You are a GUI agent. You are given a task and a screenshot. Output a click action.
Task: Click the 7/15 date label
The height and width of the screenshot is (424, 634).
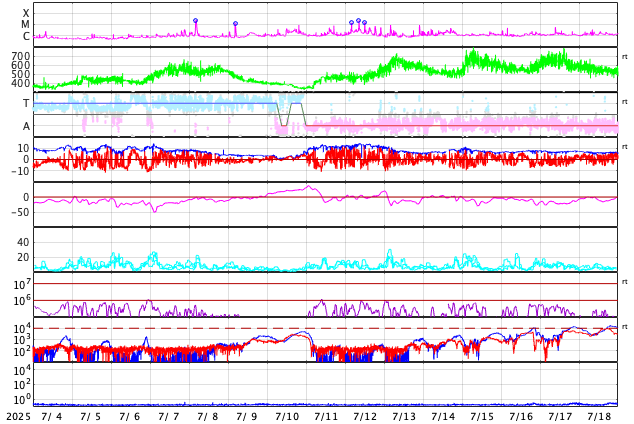[x=482, y=417]
